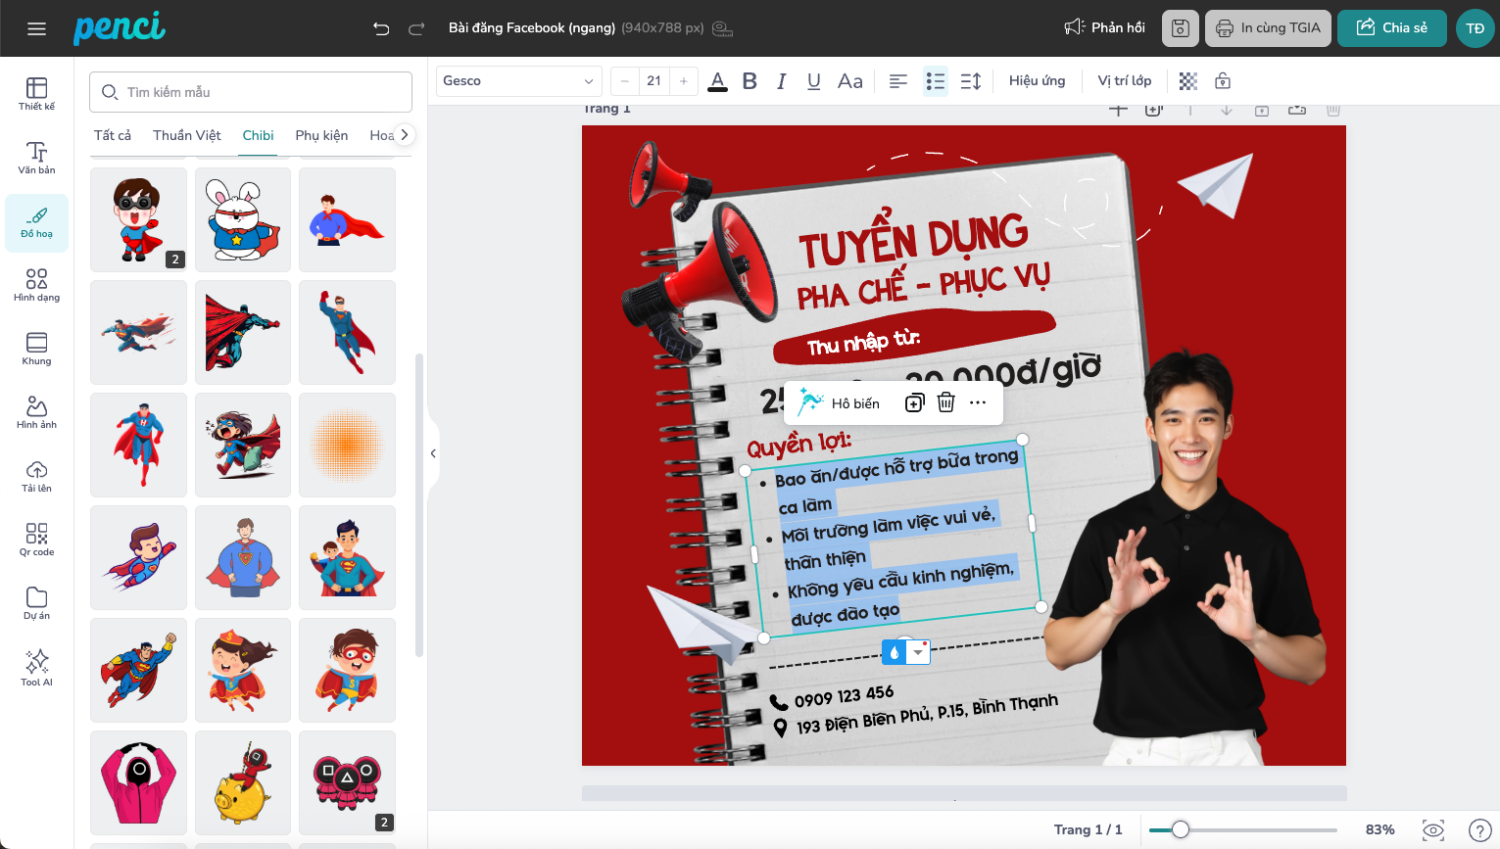Open the Tải lên upload panel
The width and height of the screenshot is (1500, 849).
coord(36,476)
